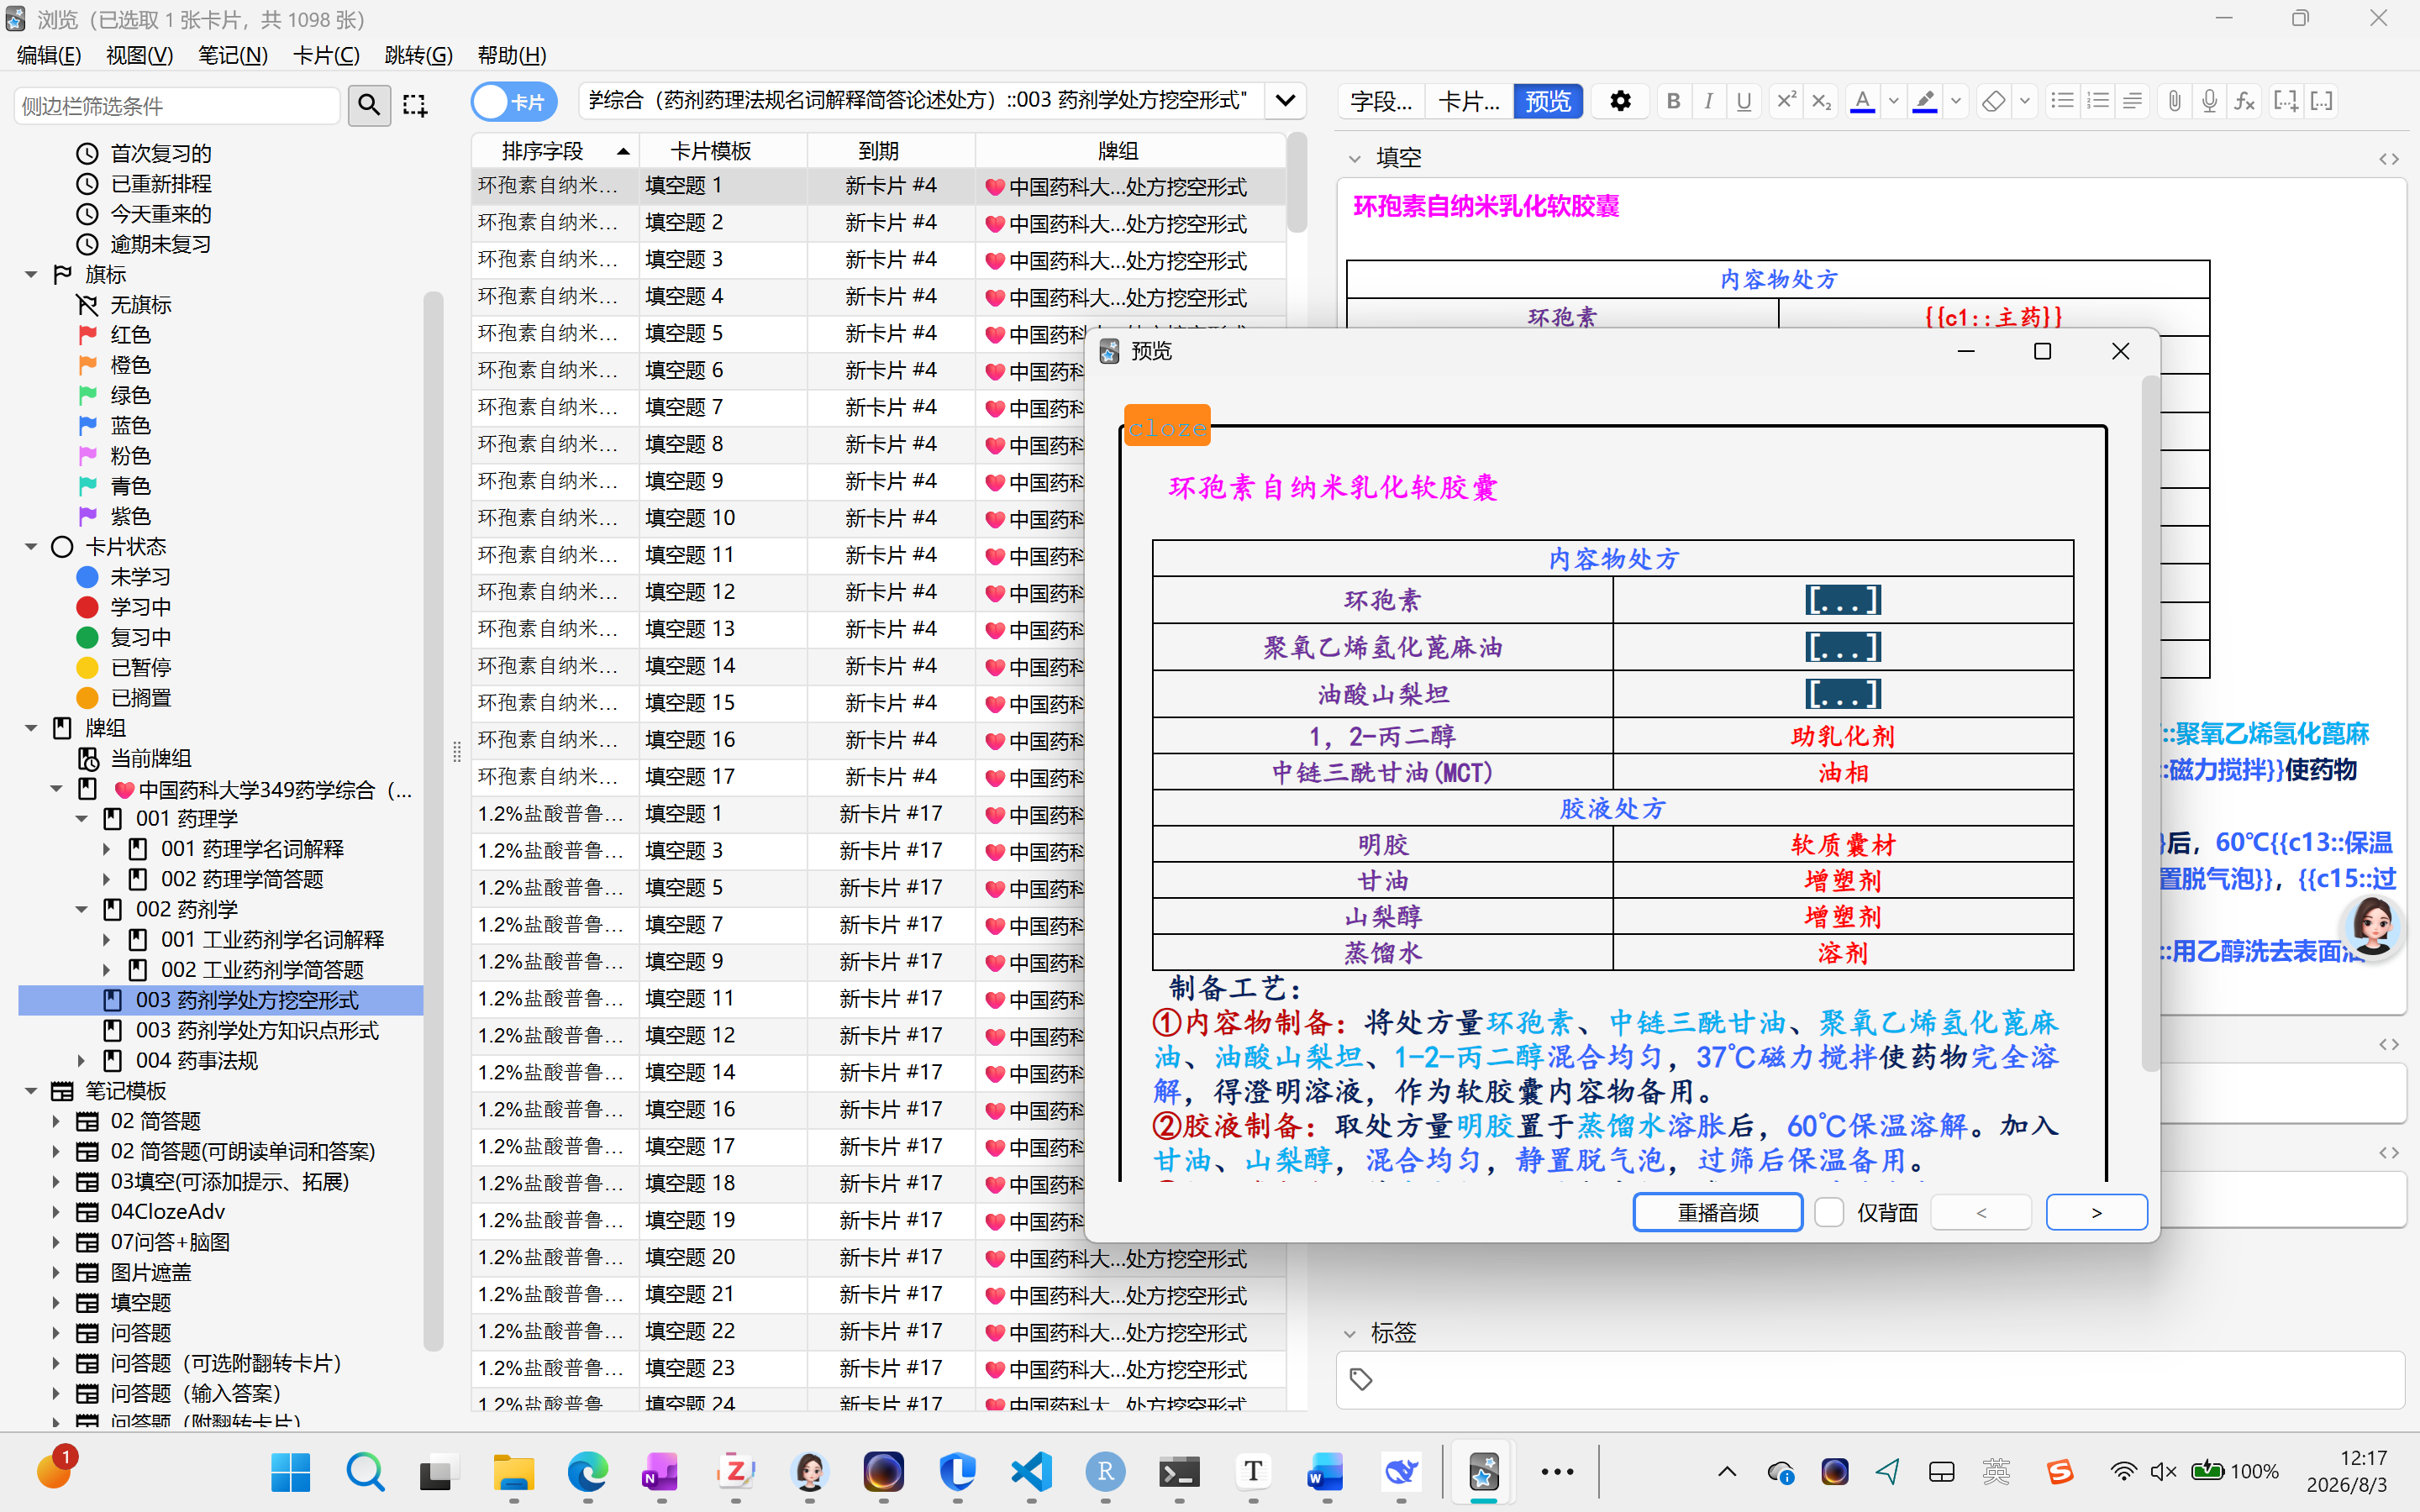Collapse the 旗标 tree section

click(x=31, y=274)
